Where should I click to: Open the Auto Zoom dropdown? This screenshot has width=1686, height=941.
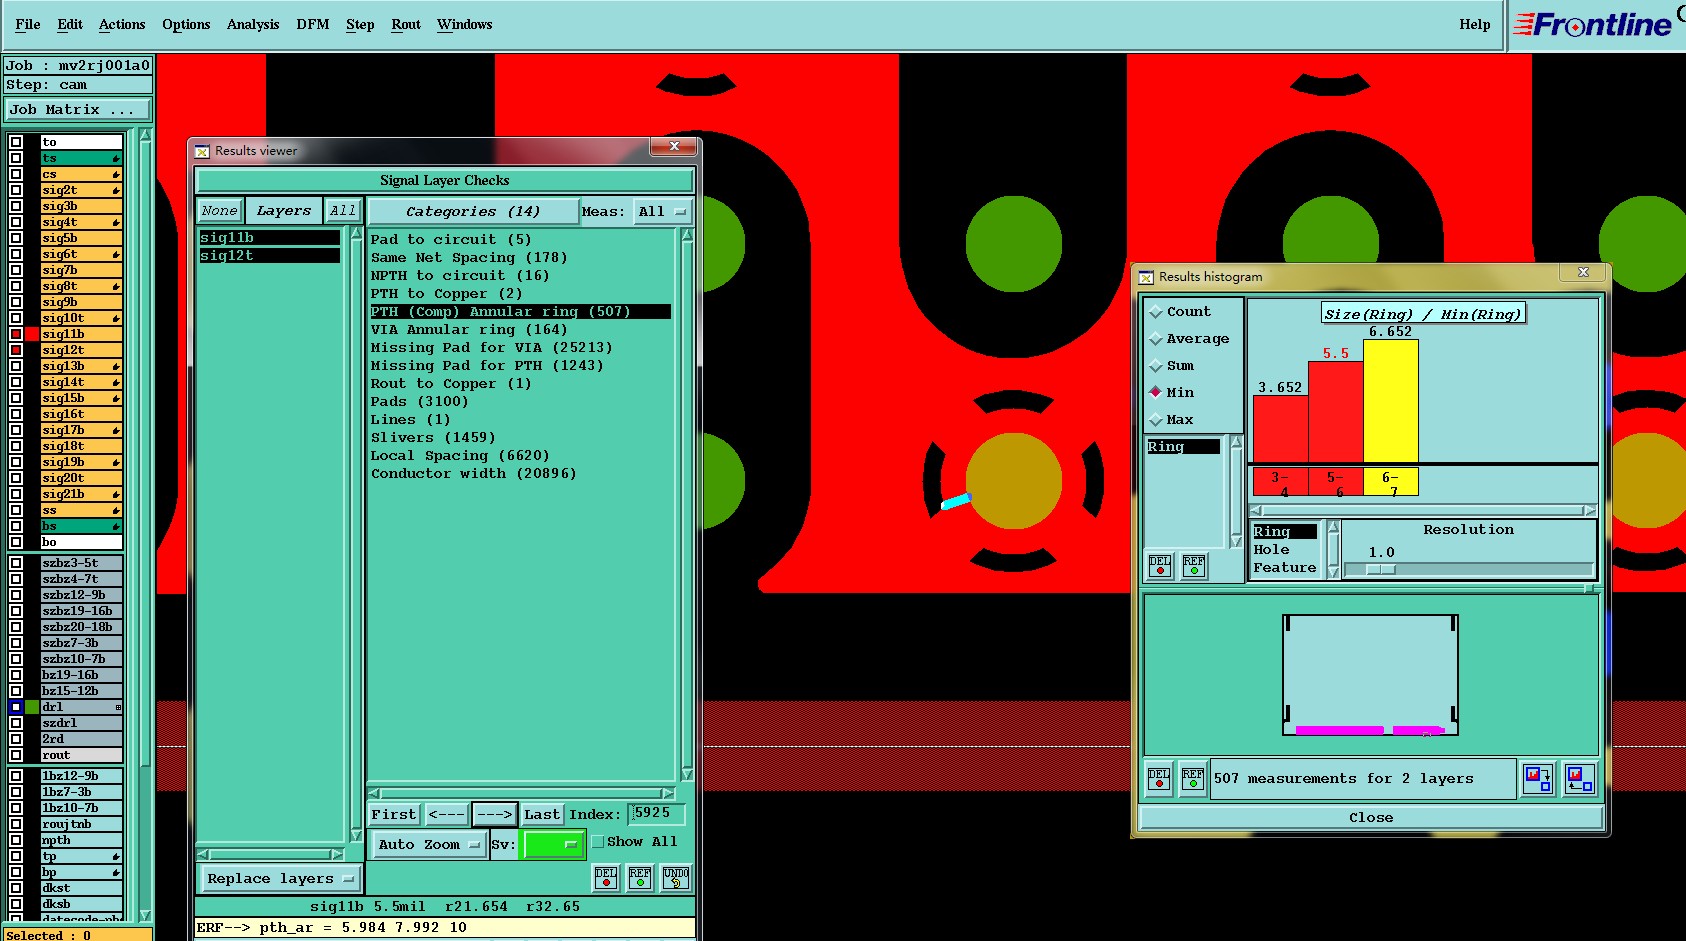(x=429, y=845)
